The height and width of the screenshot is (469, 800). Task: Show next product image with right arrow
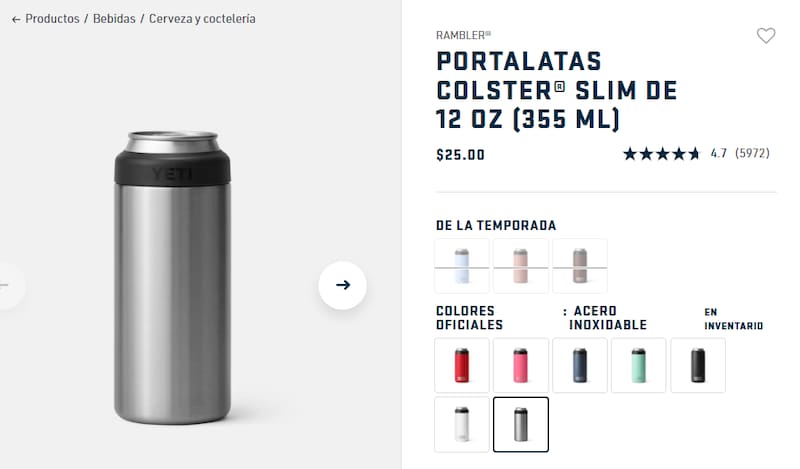pyautogui.click(x=342, y=285)
